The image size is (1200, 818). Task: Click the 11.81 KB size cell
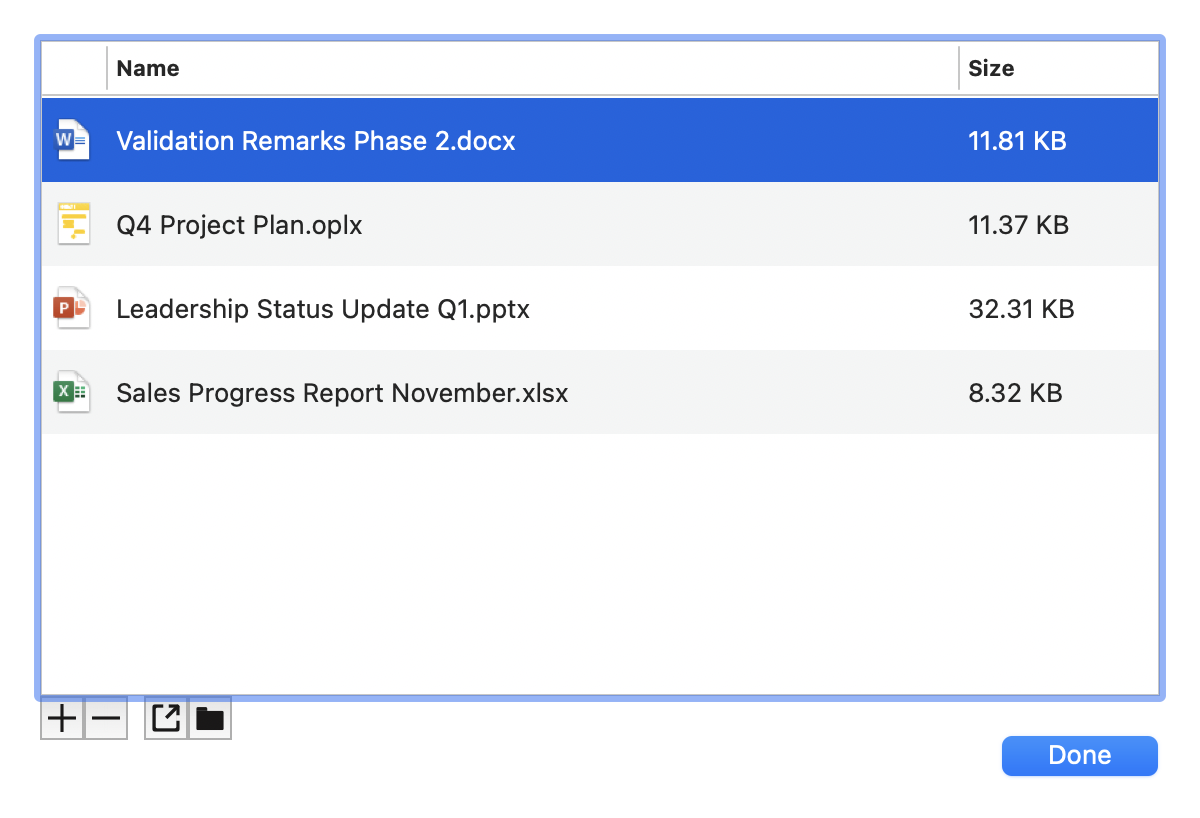pyautogui.click(x=1017, y=141)
